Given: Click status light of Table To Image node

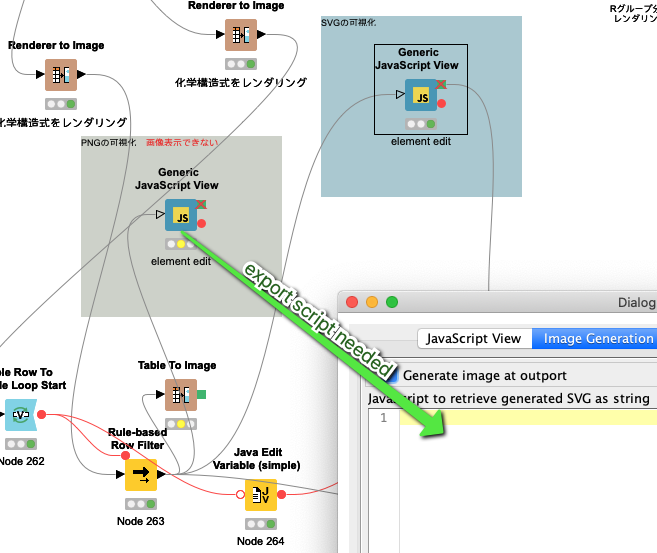Looking at the screenshot, I should click(x=181, y=424).
